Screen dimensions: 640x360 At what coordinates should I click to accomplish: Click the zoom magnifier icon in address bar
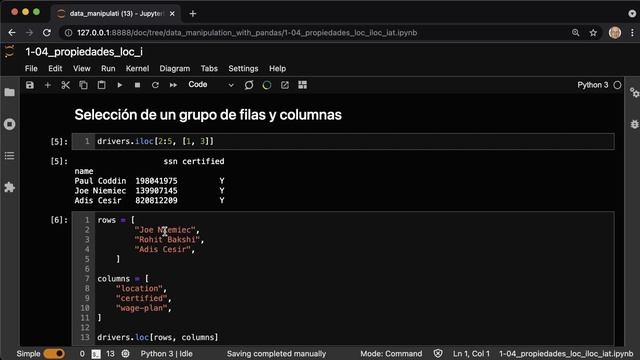pyautogui.click(x=576, y=33)
